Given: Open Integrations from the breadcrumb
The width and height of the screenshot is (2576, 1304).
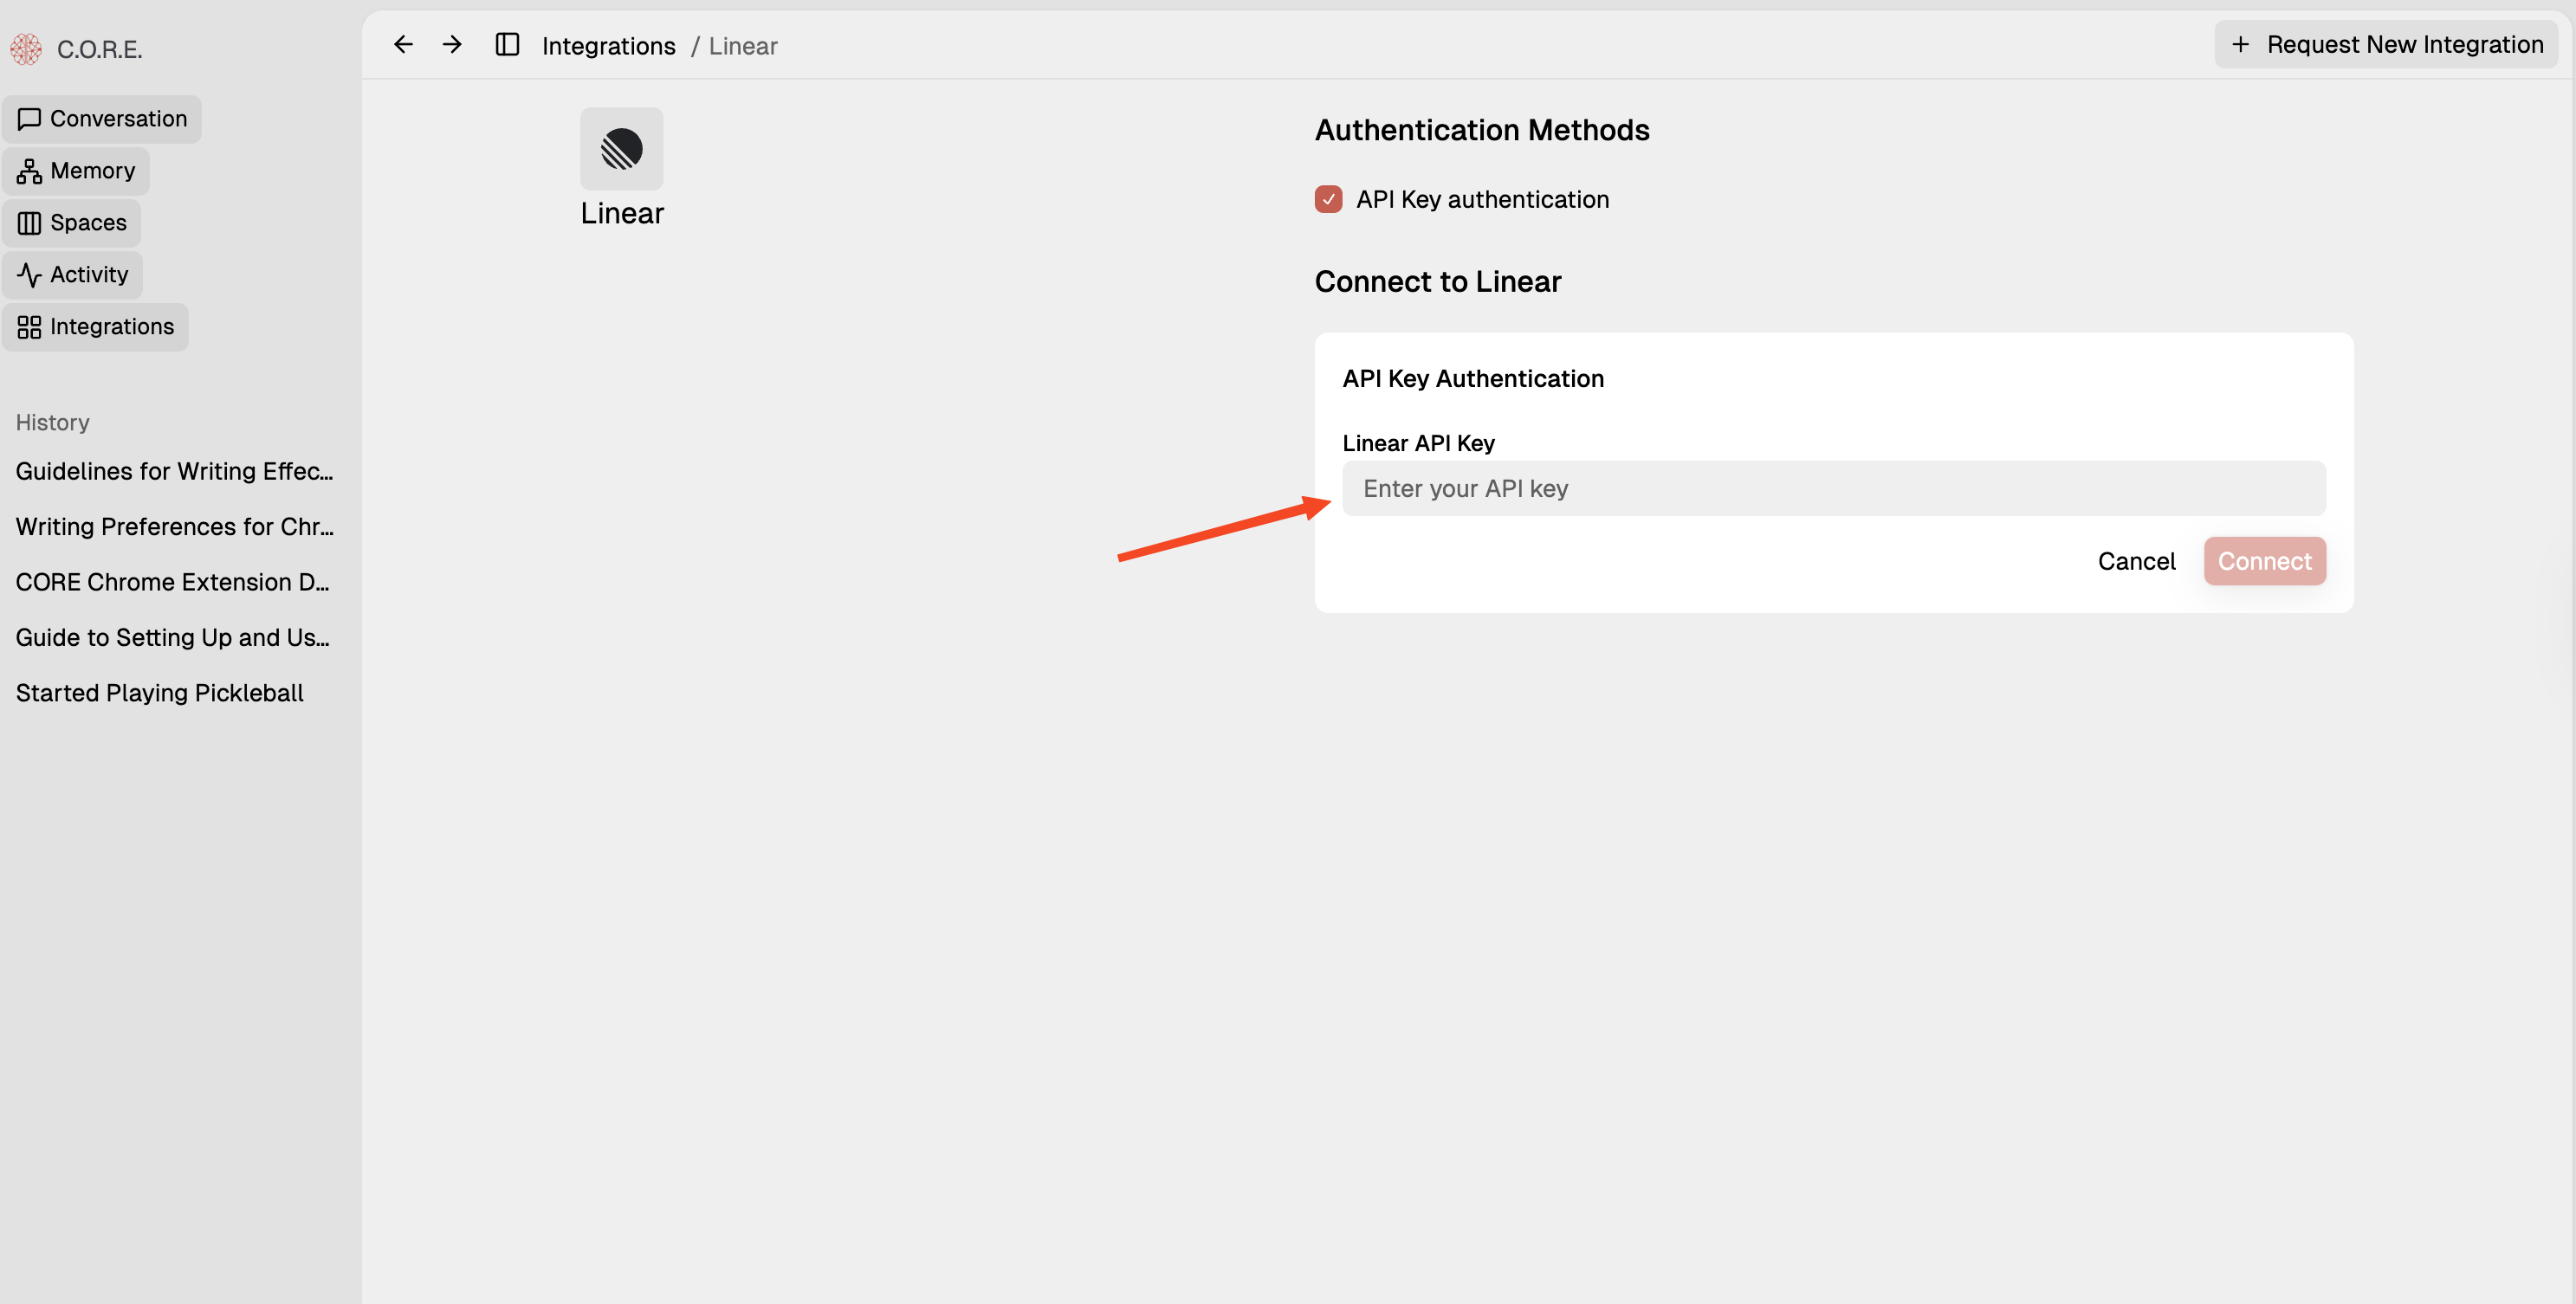Looking at the screenshot, I should [610, 45].
